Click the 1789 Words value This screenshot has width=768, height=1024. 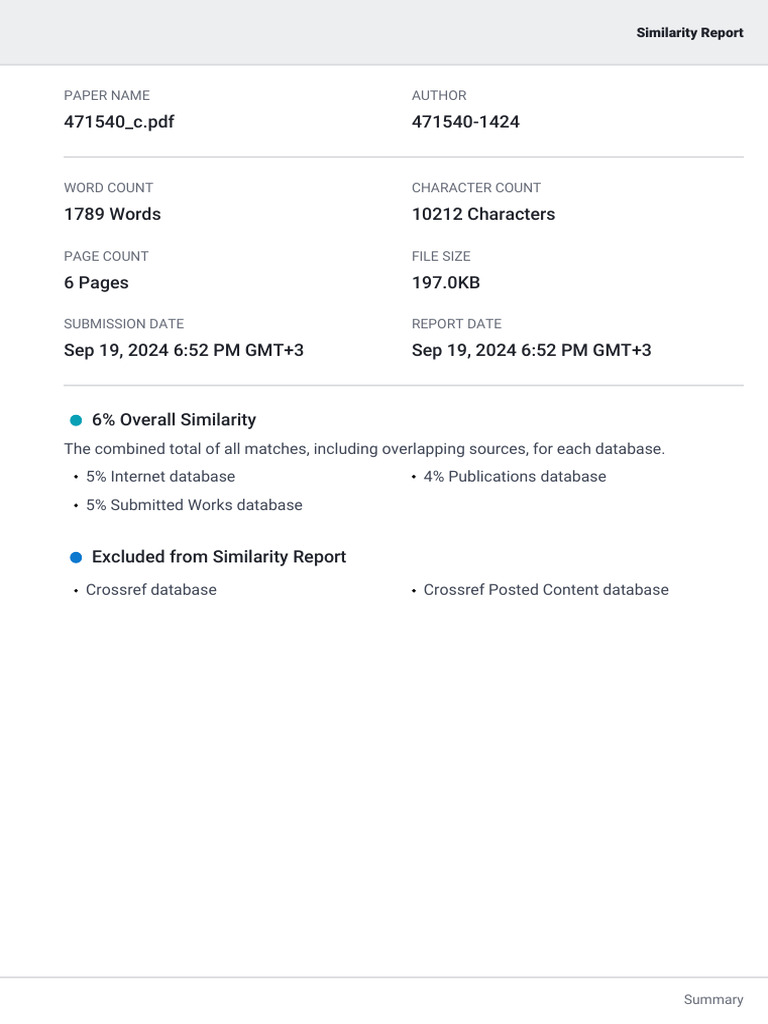pos(112,214)
